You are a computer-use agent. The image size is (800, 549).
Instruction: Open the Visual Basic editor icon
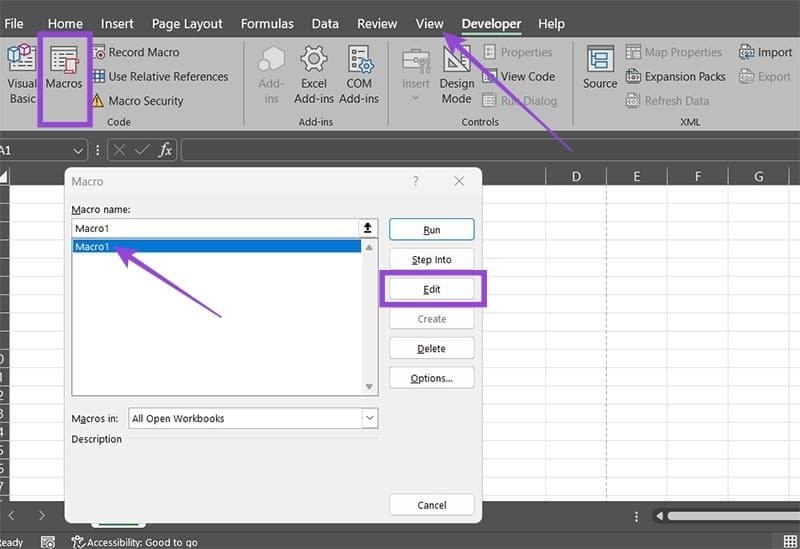click(21, 73)
